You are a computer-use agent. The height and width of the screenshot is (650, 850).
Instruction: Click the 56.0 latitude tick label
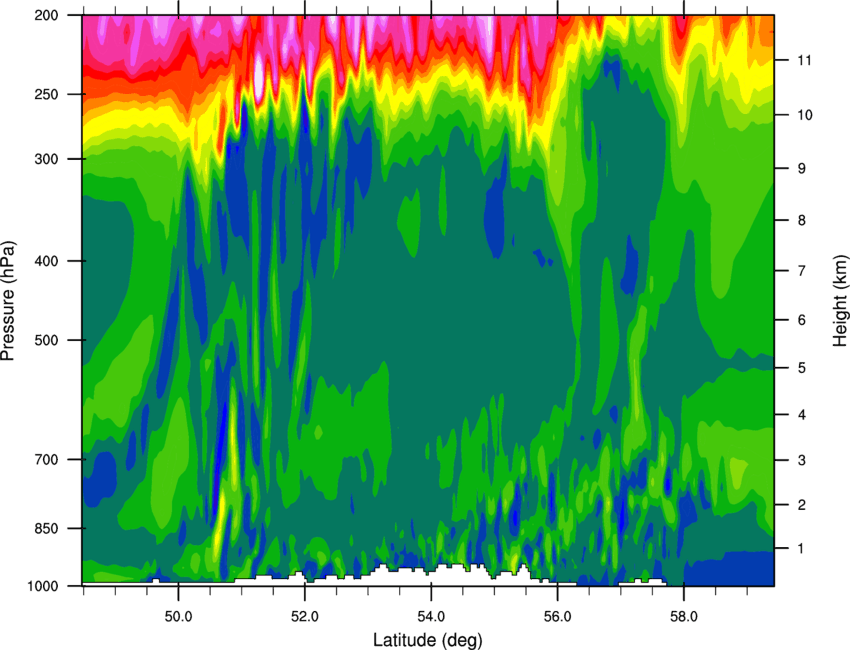[558, 616]
